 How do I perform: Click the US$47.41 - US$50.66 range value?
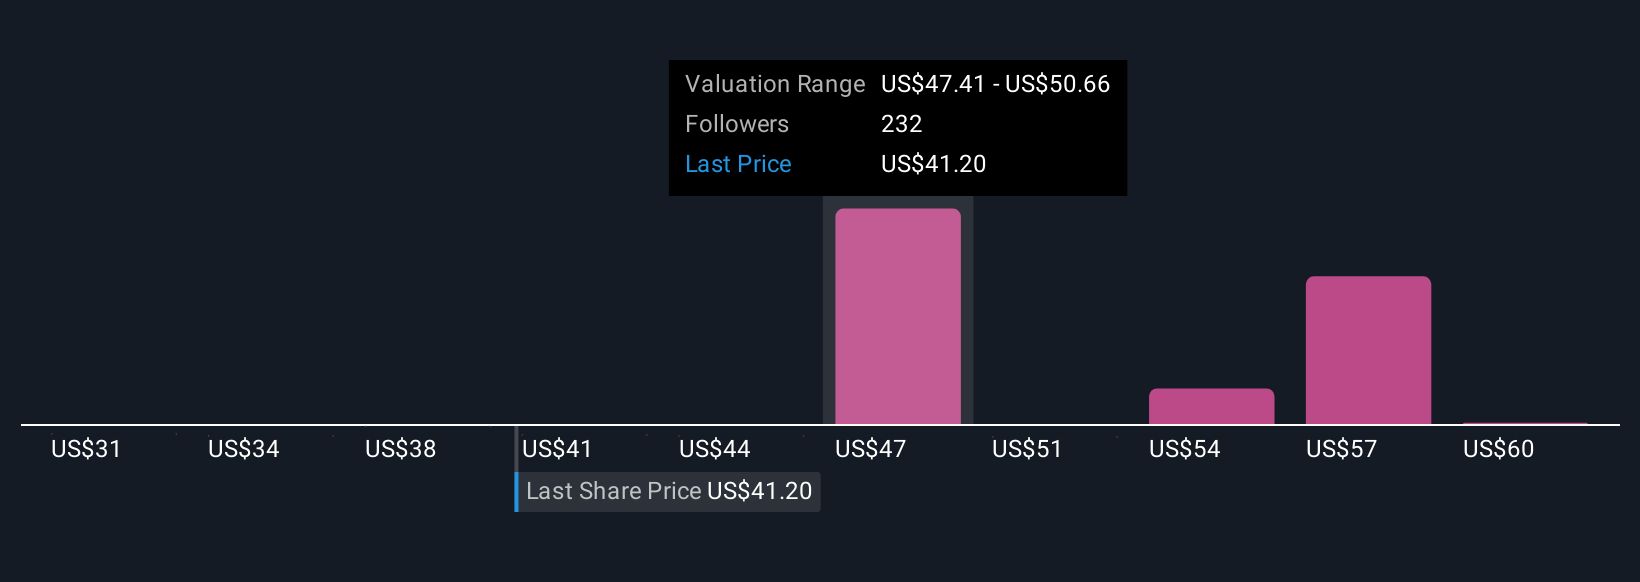(995, 84)
